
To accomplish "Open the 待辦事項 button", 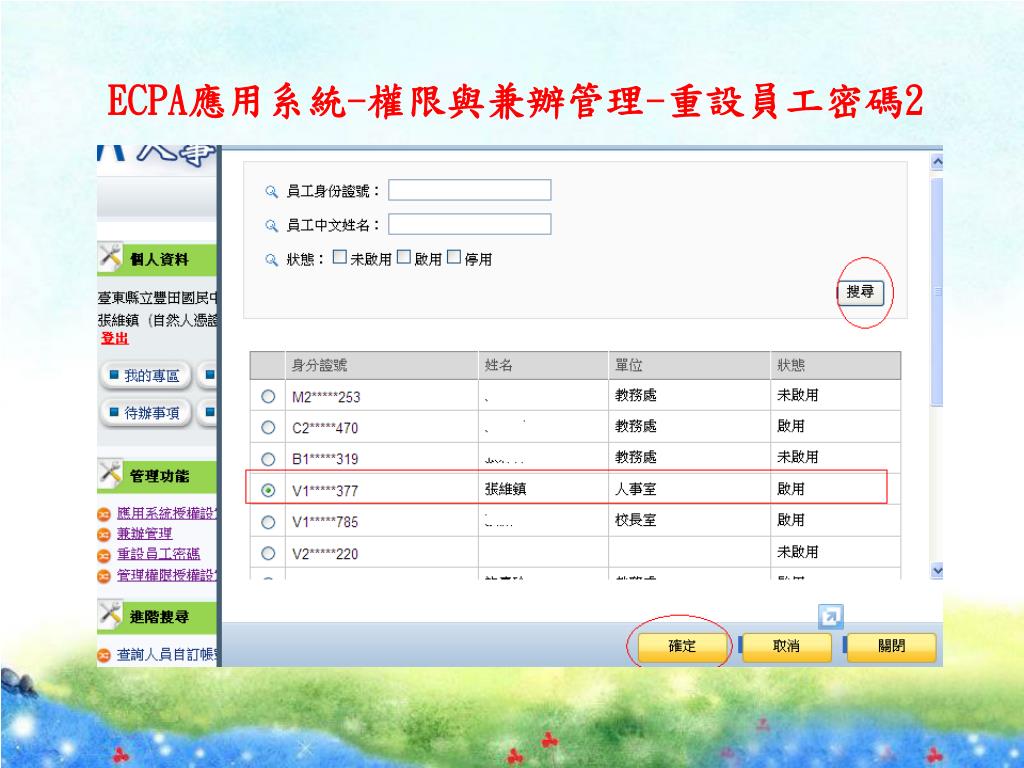I will click(x=145, y=413).
